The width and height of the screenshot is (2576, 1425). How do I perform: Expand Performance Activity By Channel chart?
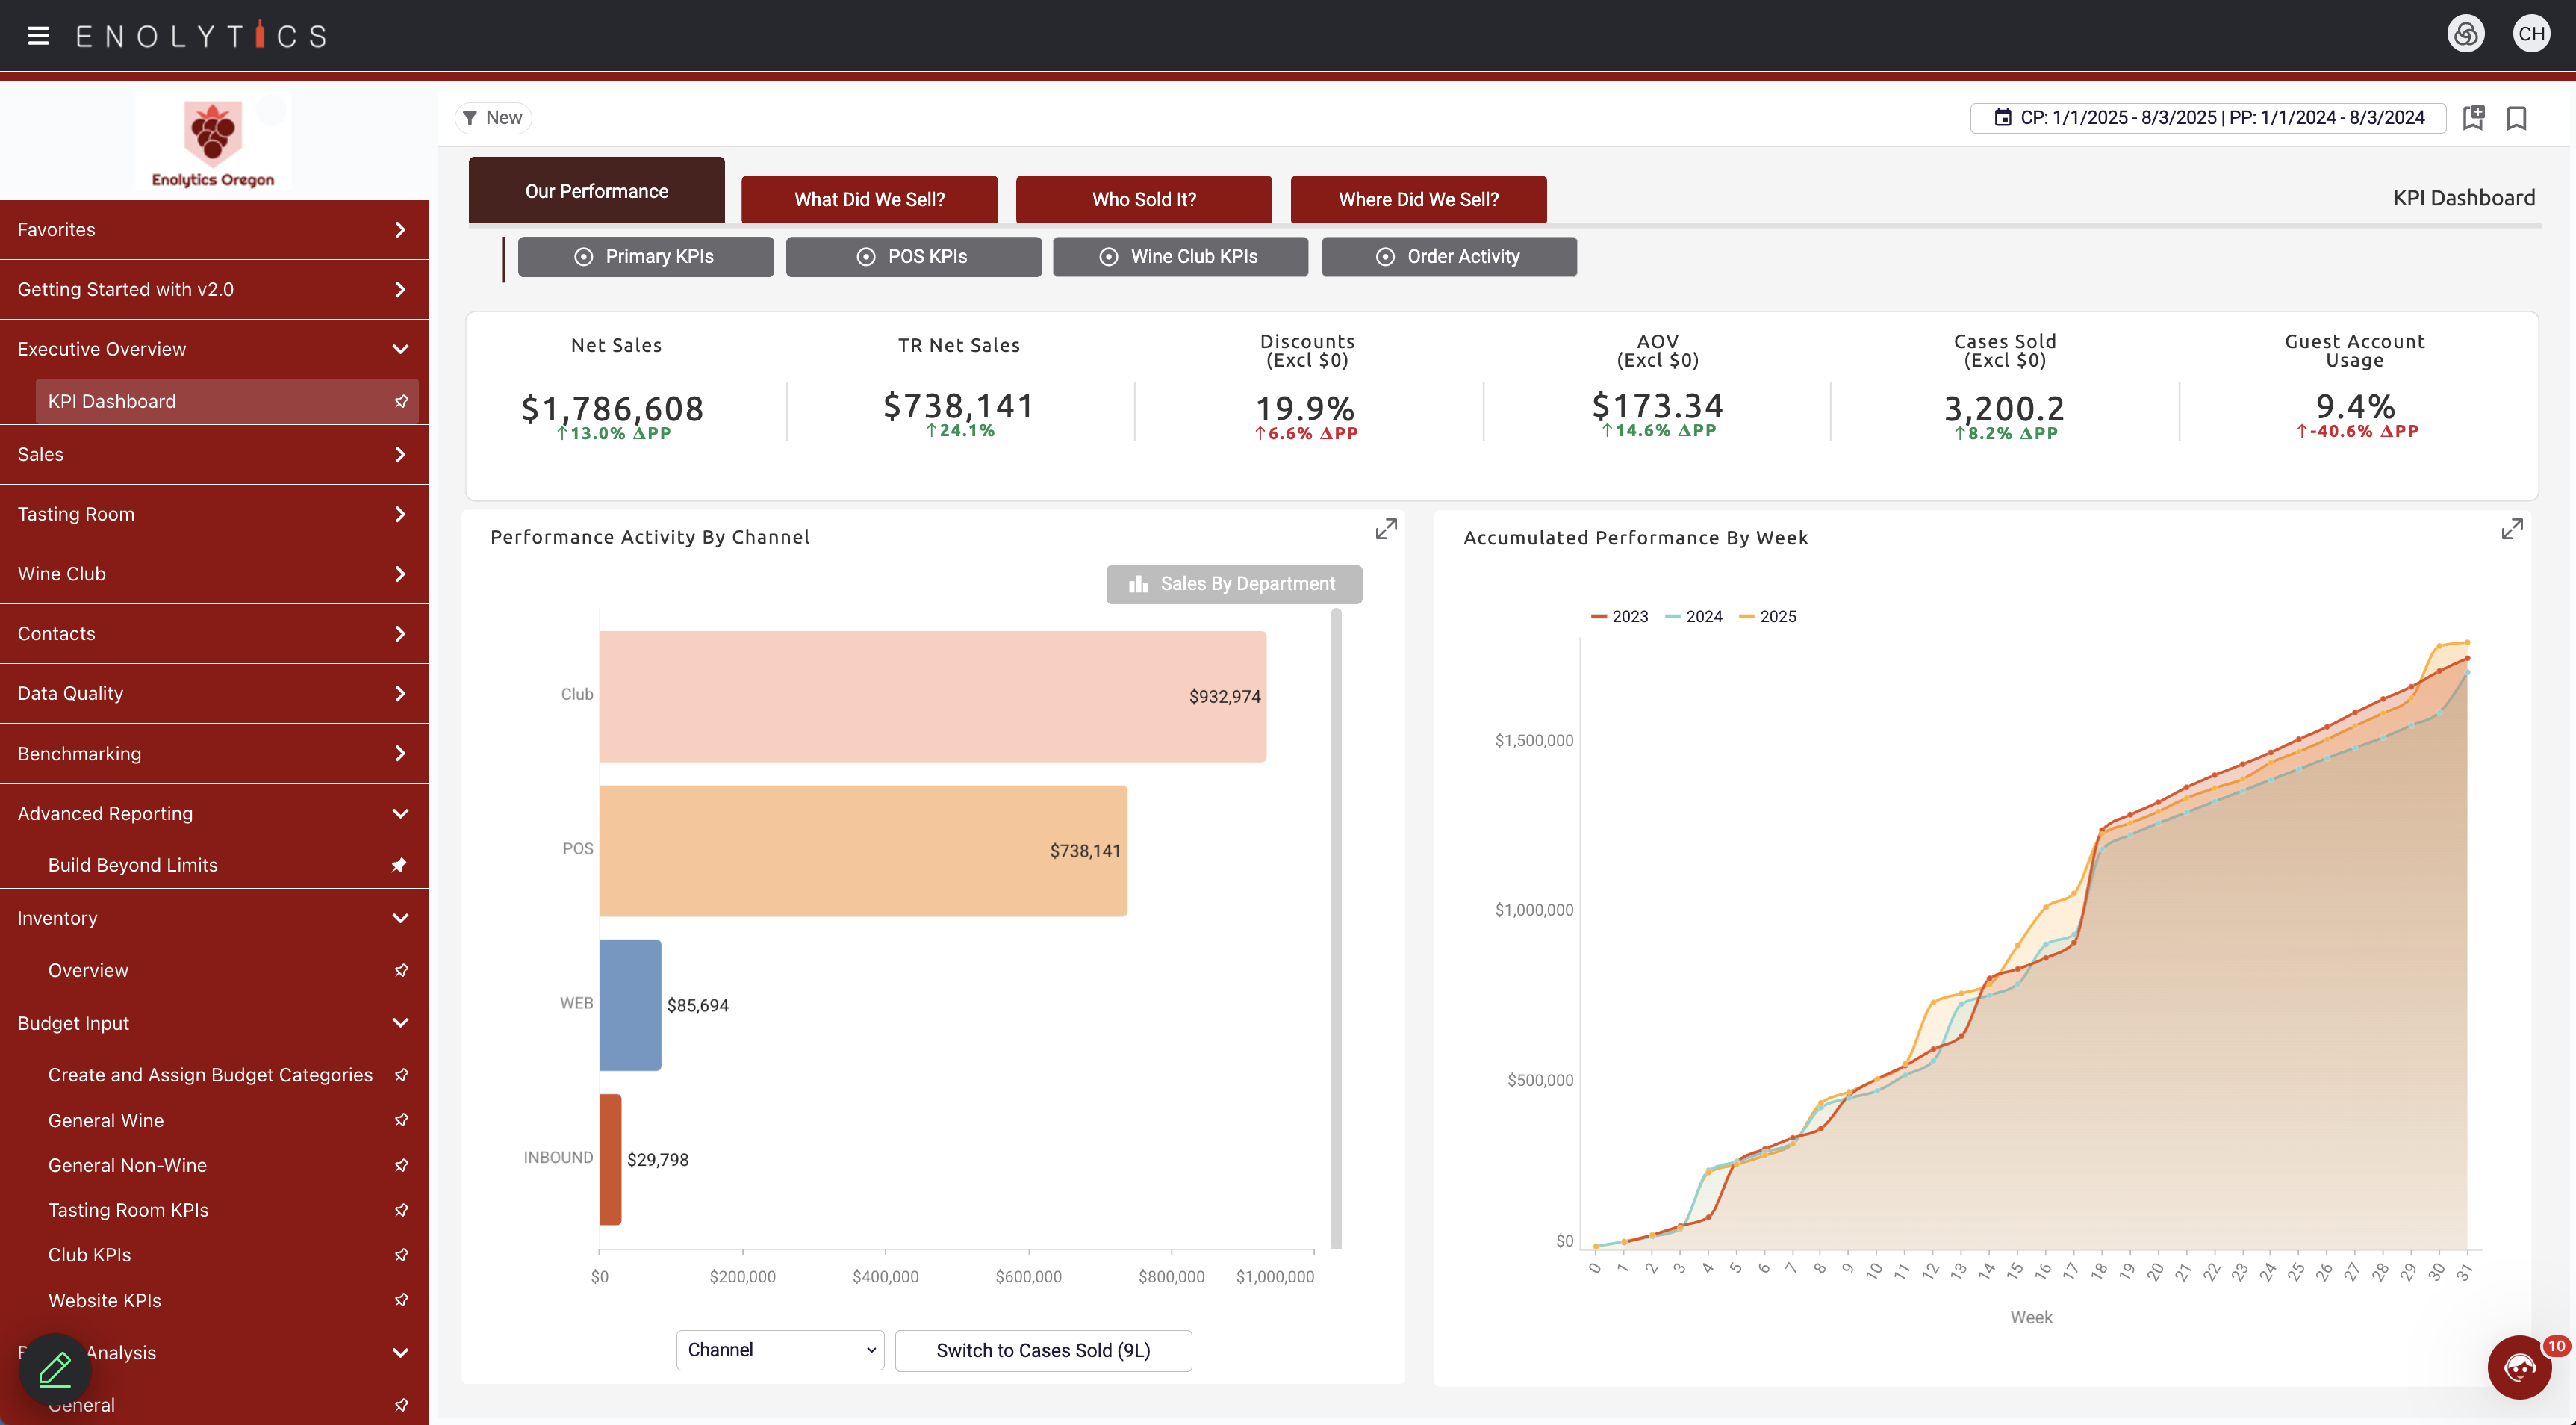click(1385, 529)
